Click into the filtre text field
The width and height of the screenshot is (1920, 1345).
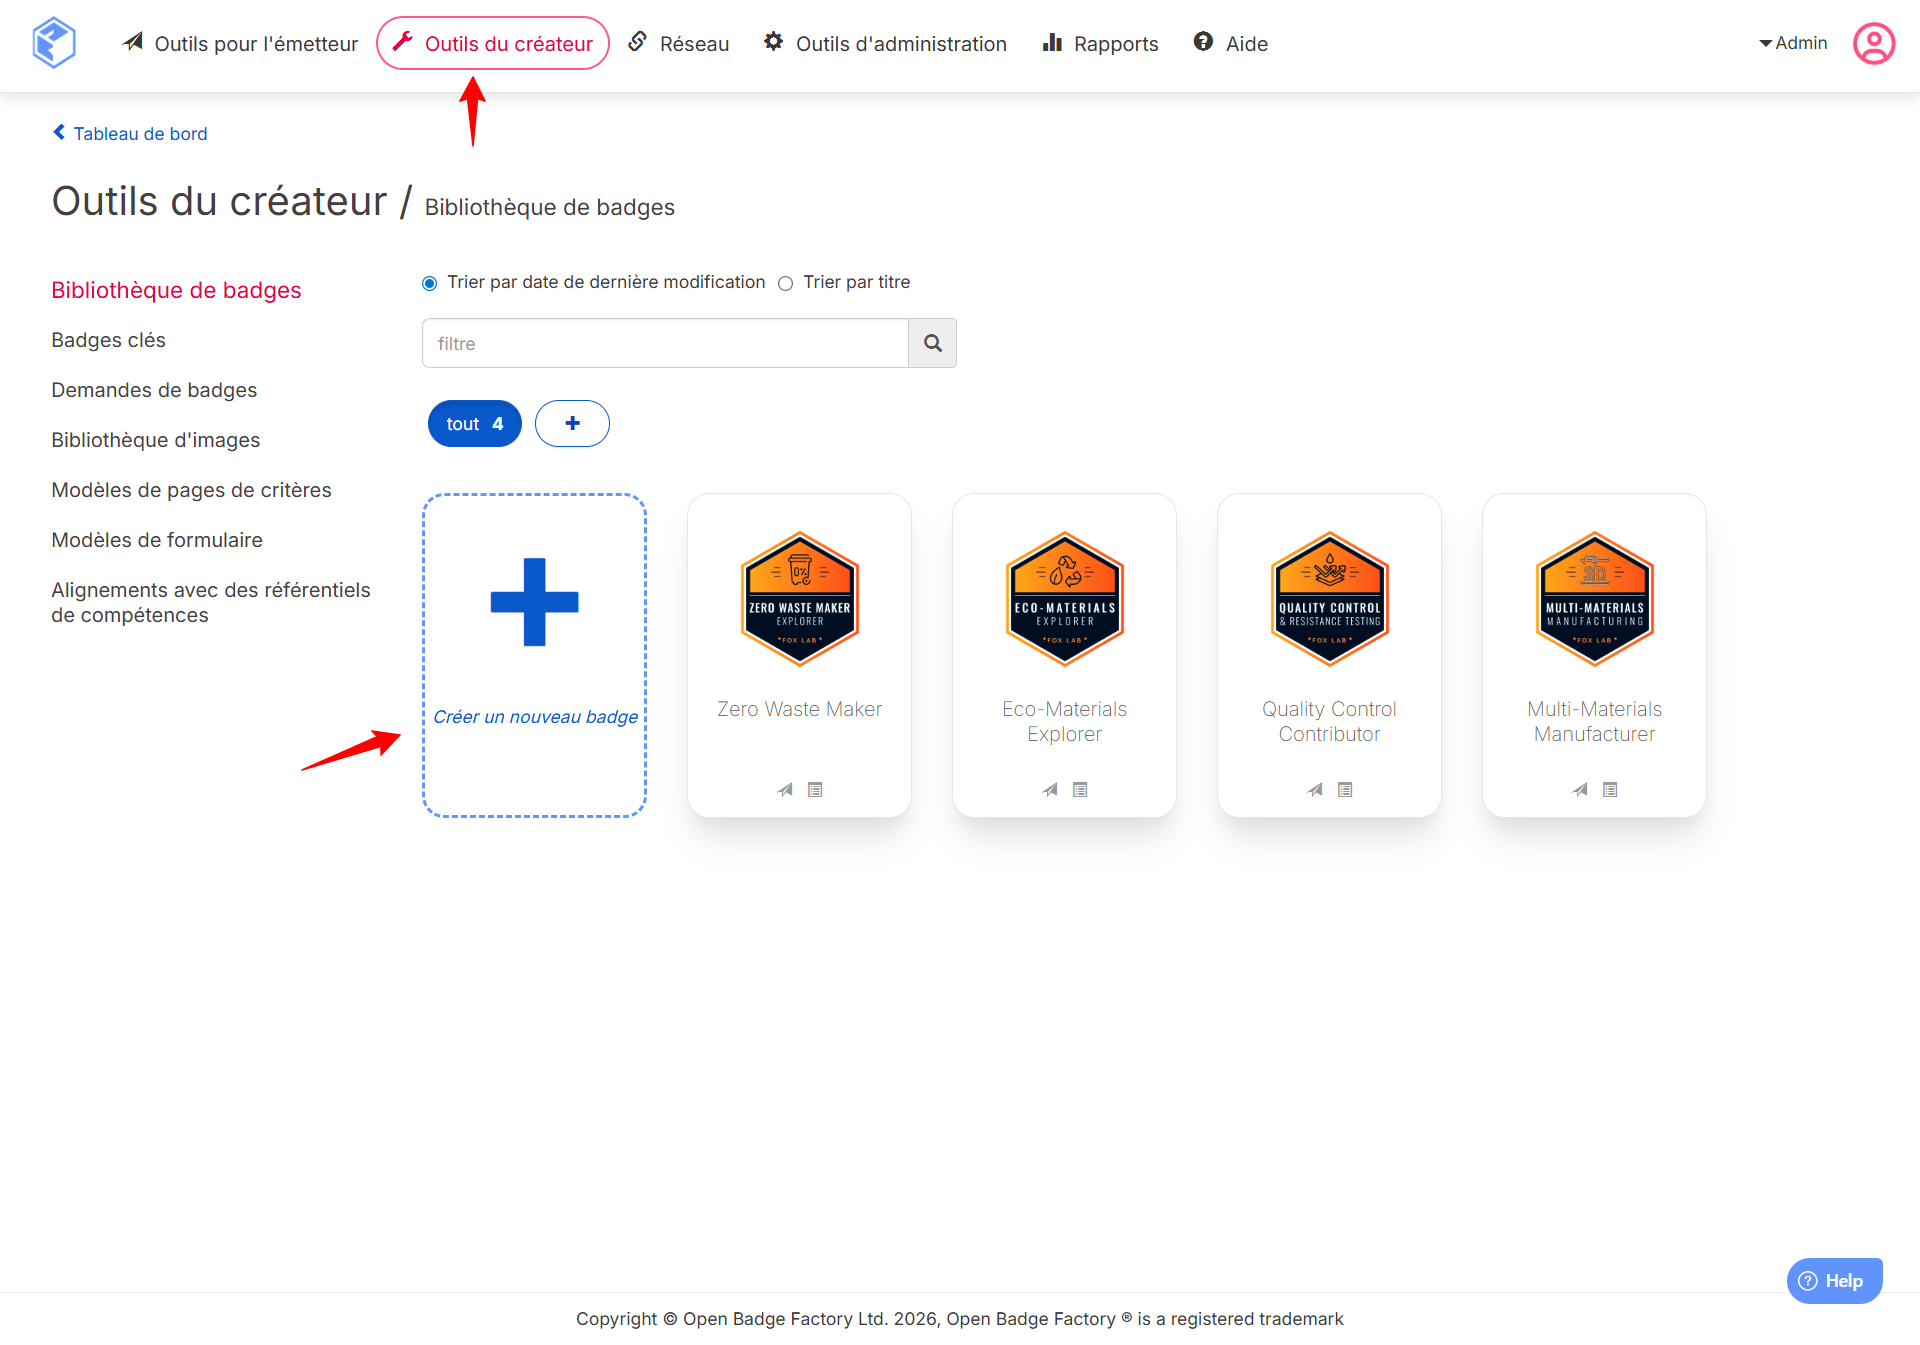pyautogui.click(x=665, y=343)
